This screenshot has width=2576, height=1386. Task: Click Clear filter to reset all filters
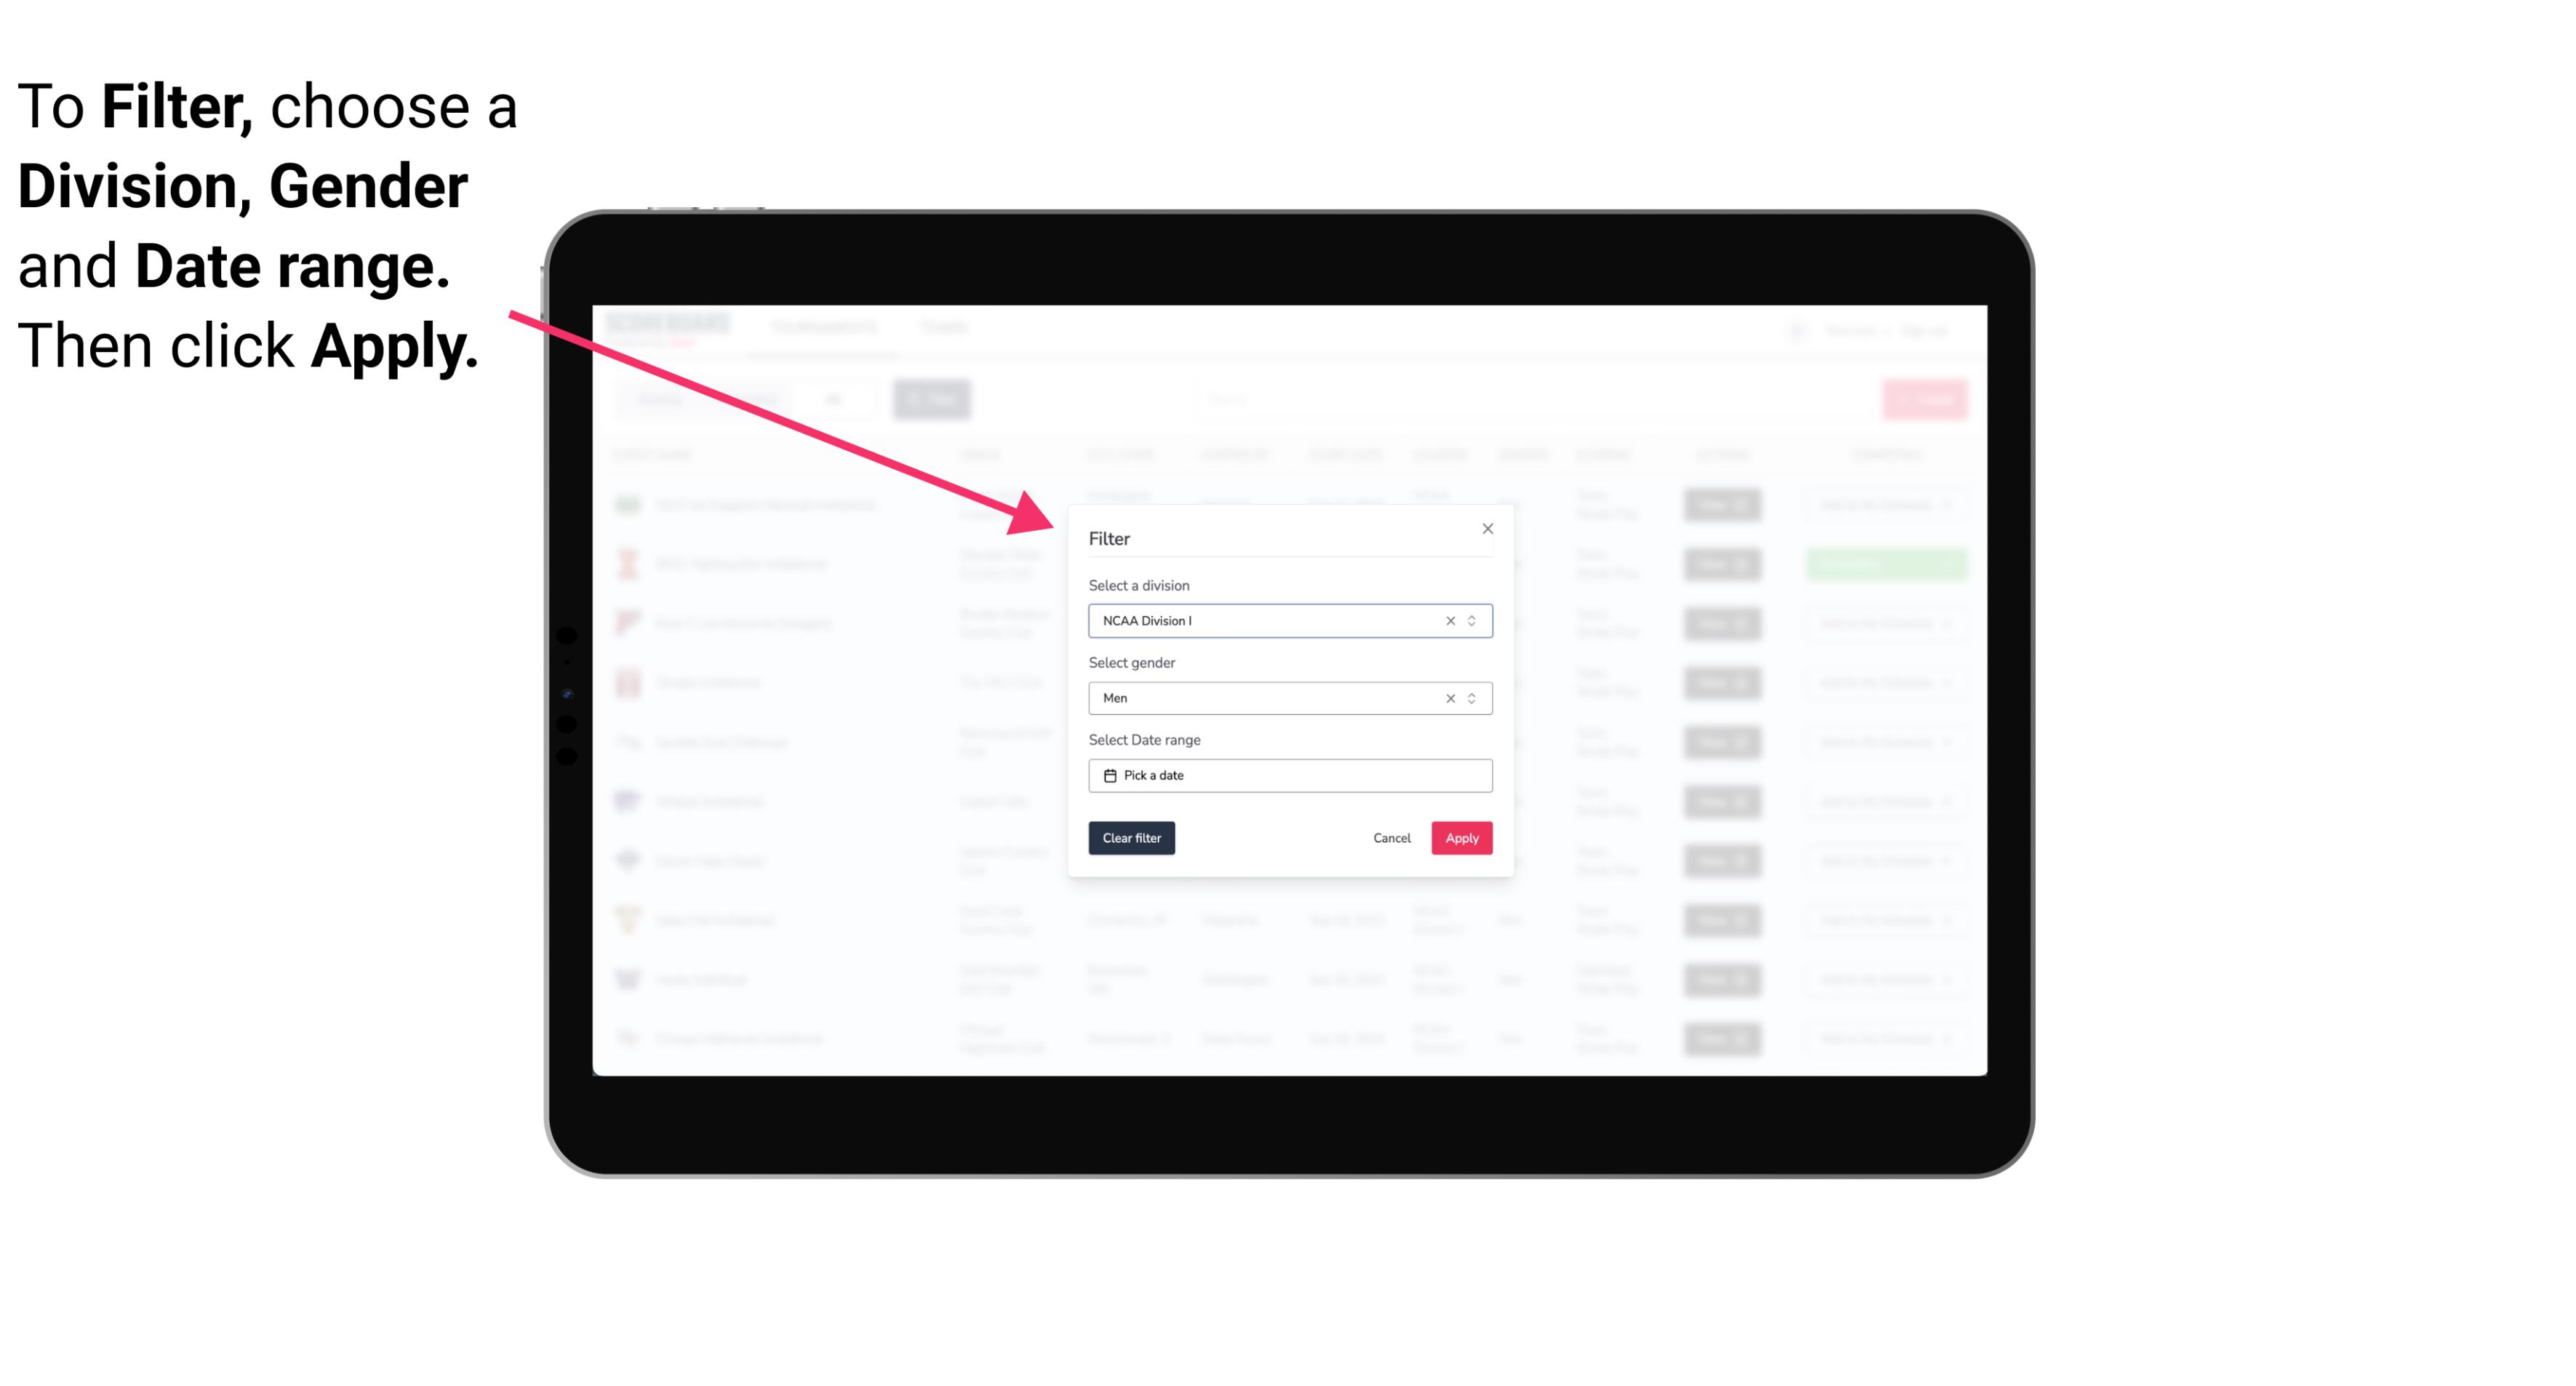[x=1132, y=838]
